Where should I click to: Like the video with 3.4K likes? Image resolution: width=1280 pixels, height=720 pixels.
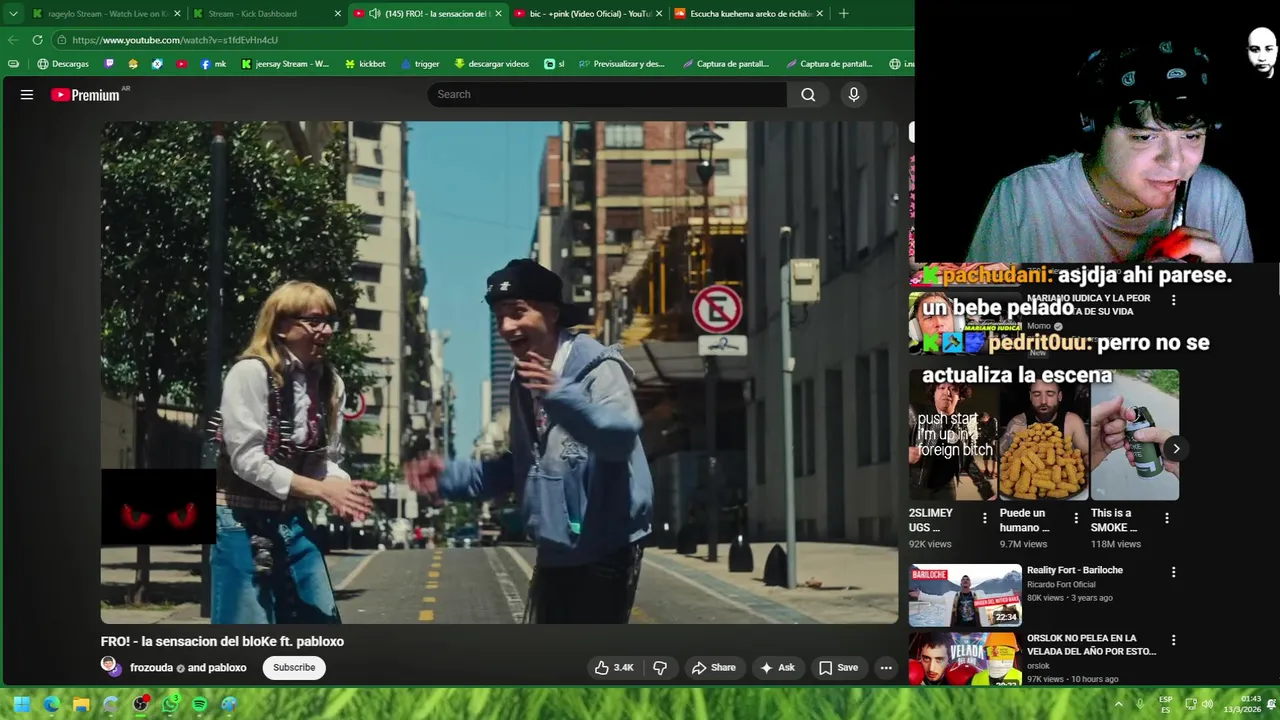pos(614,668)
